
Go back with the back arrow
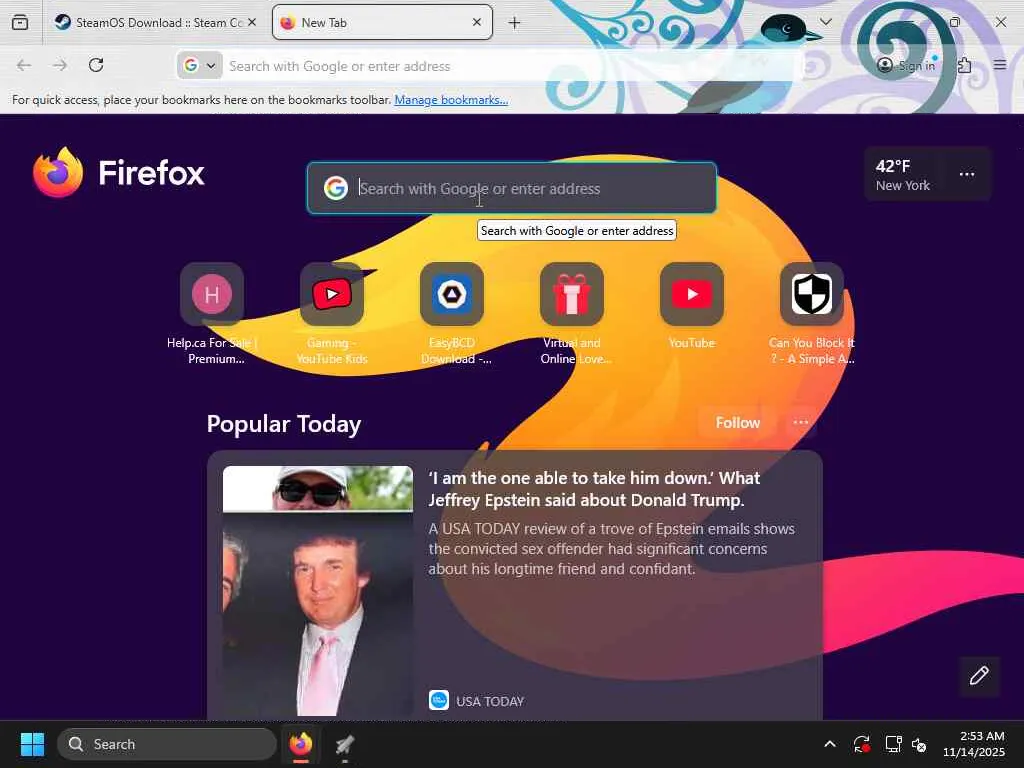coord(24,65)
